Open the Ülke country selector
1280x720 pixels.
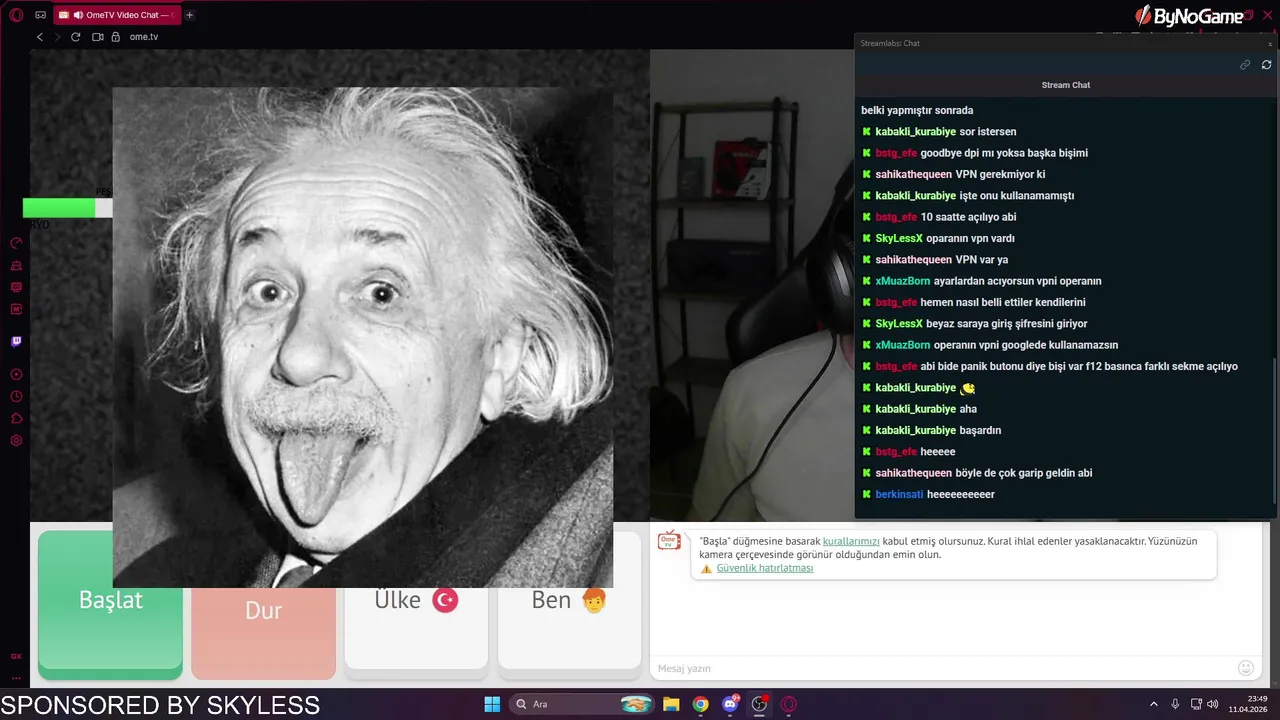[x=416, y=600]
